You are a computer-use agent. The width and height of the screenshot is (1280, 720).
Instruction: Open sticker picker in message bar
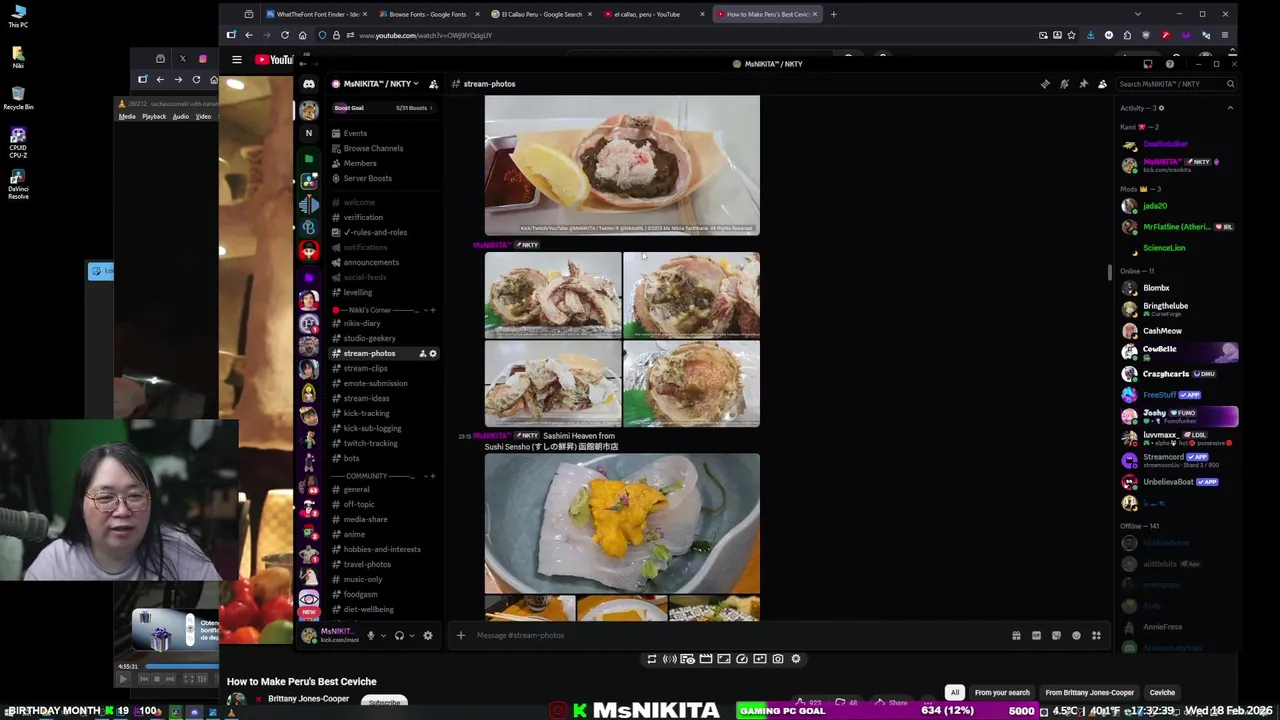click(x=1056, y=635)
